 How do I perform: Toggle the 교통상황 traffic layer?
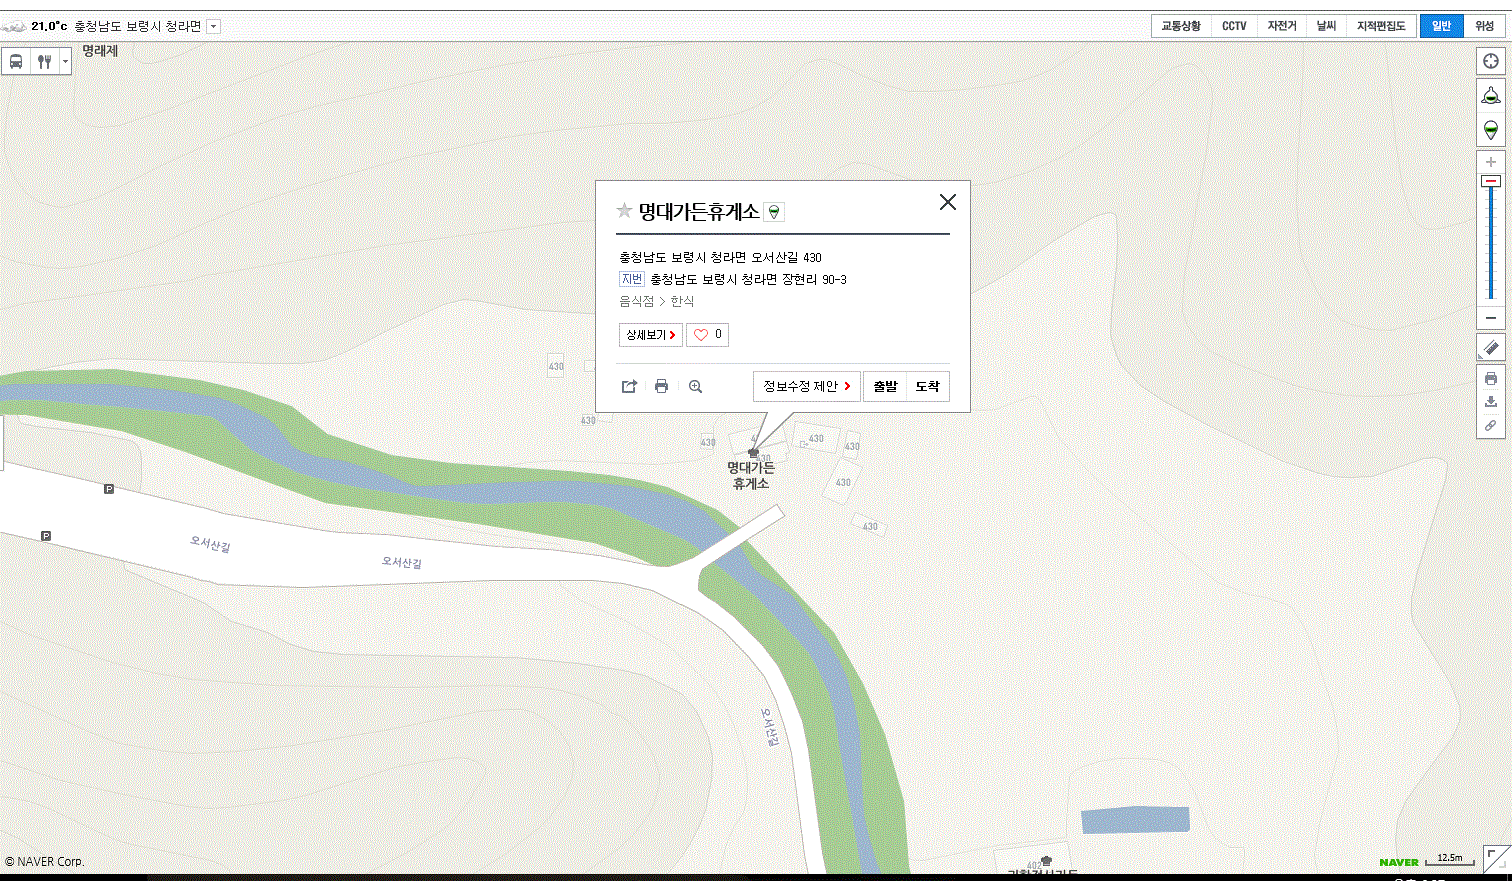(x=1181, y=26)
